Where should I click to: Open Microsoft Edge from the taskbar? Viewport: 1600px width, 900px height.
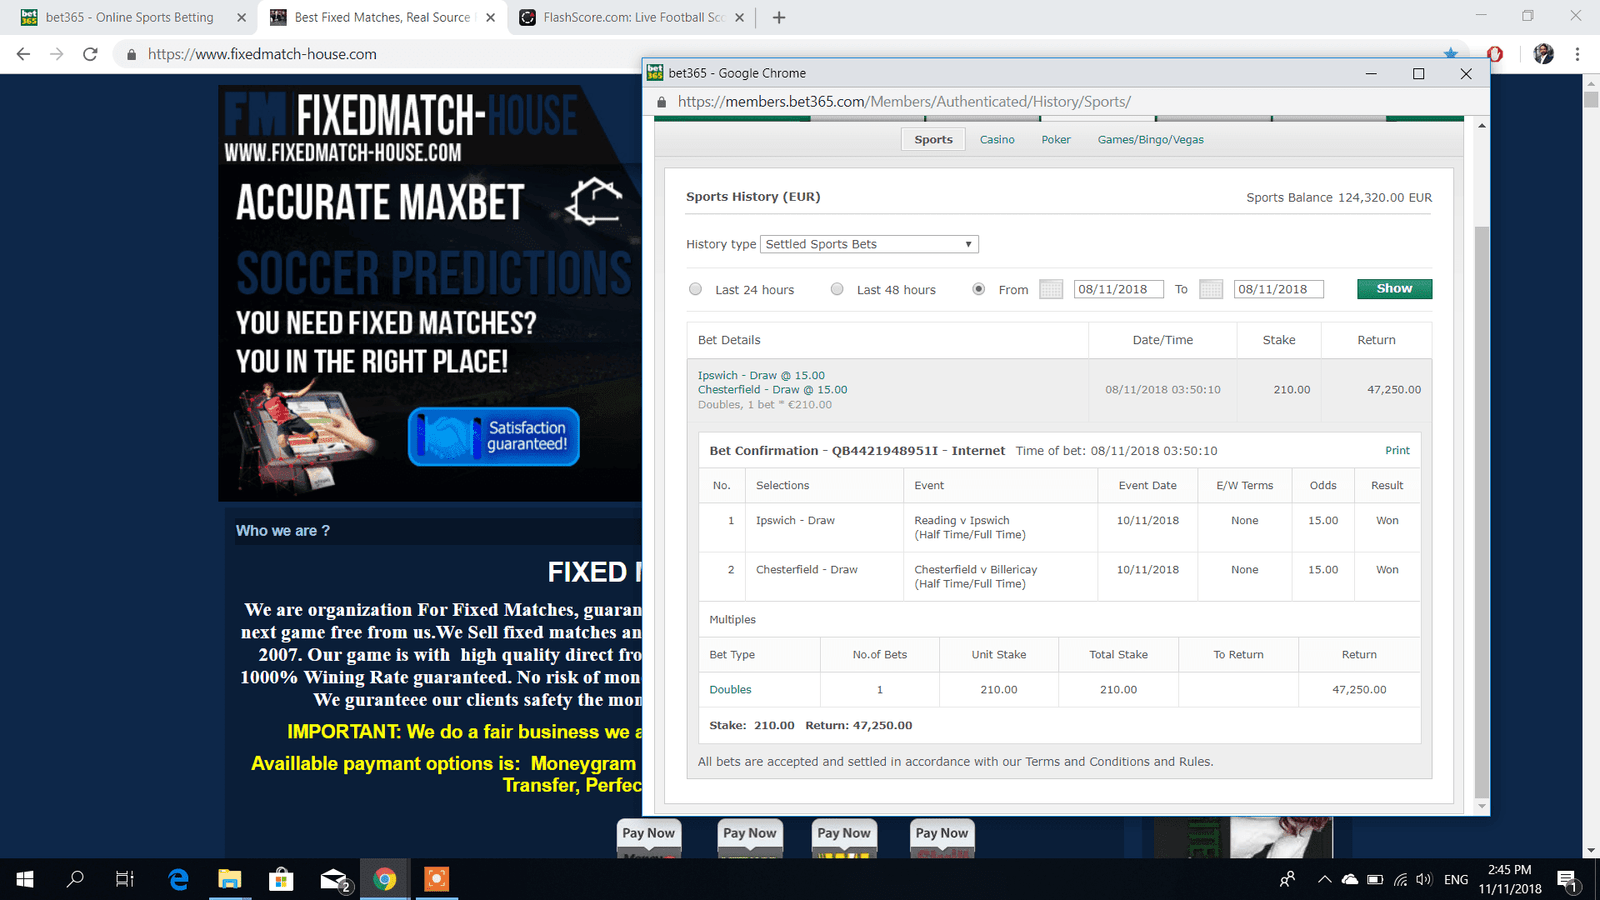pyautogui.click(x=179, y=879)
